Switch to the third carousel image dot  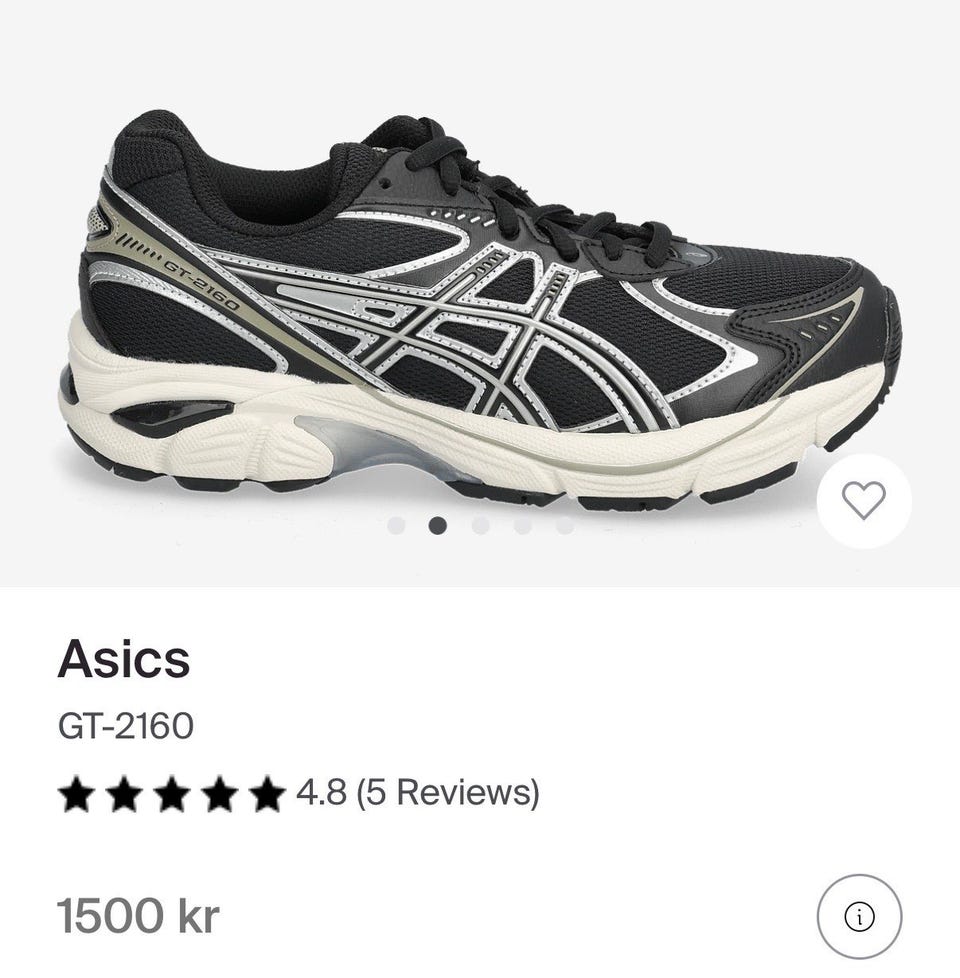(480, 526)
